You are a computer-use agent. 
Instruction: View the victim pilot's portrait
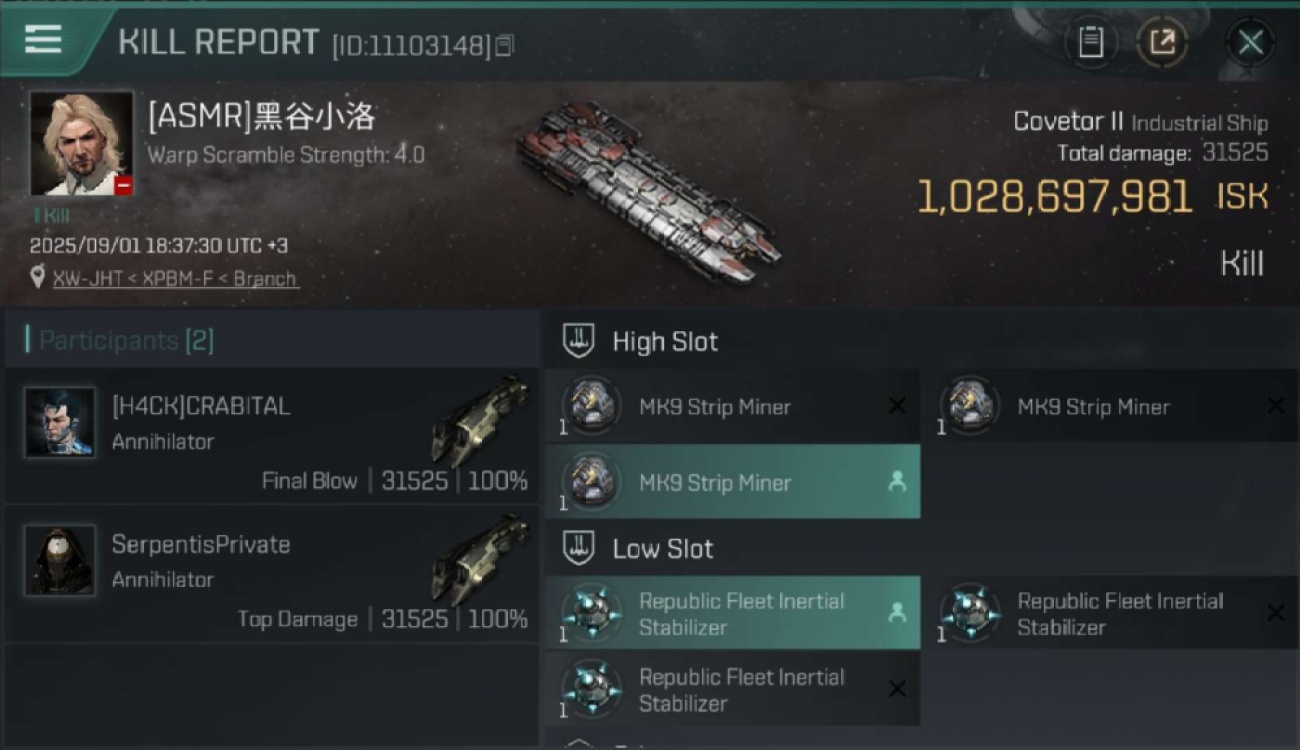point(81,144)
